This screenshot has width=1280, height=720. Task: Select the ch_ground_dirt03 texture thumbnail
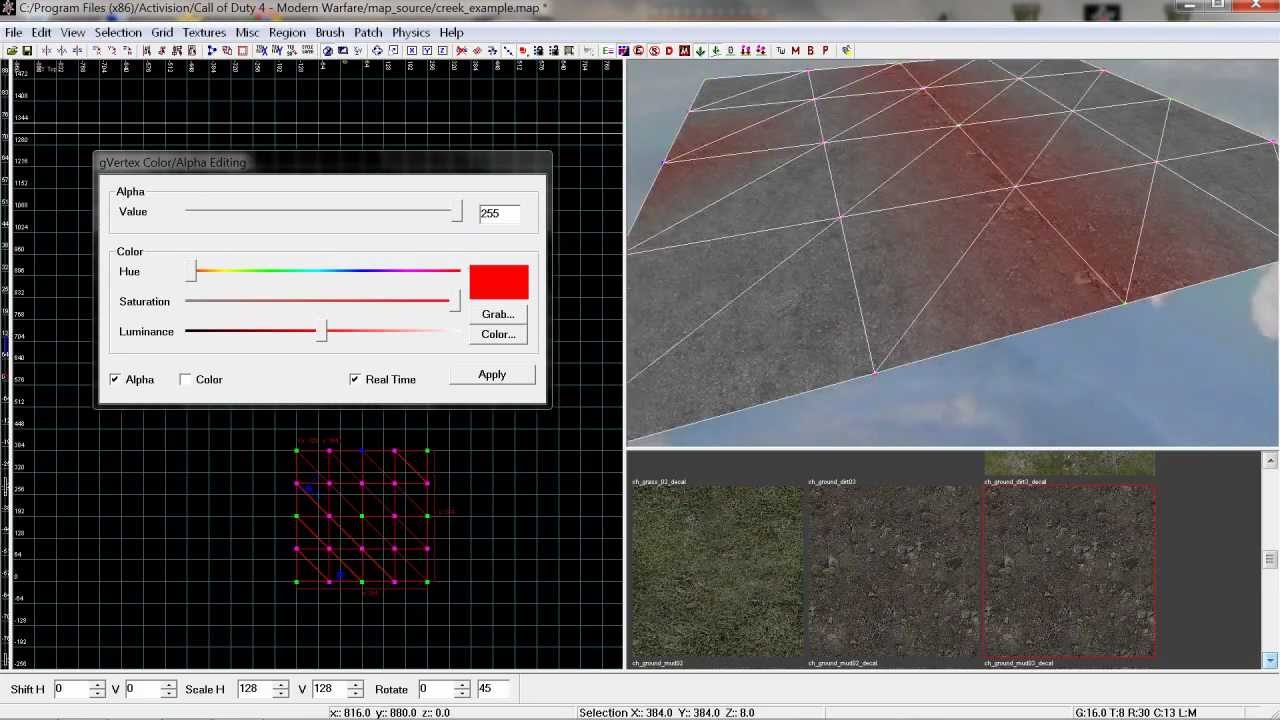click(892, 571)
